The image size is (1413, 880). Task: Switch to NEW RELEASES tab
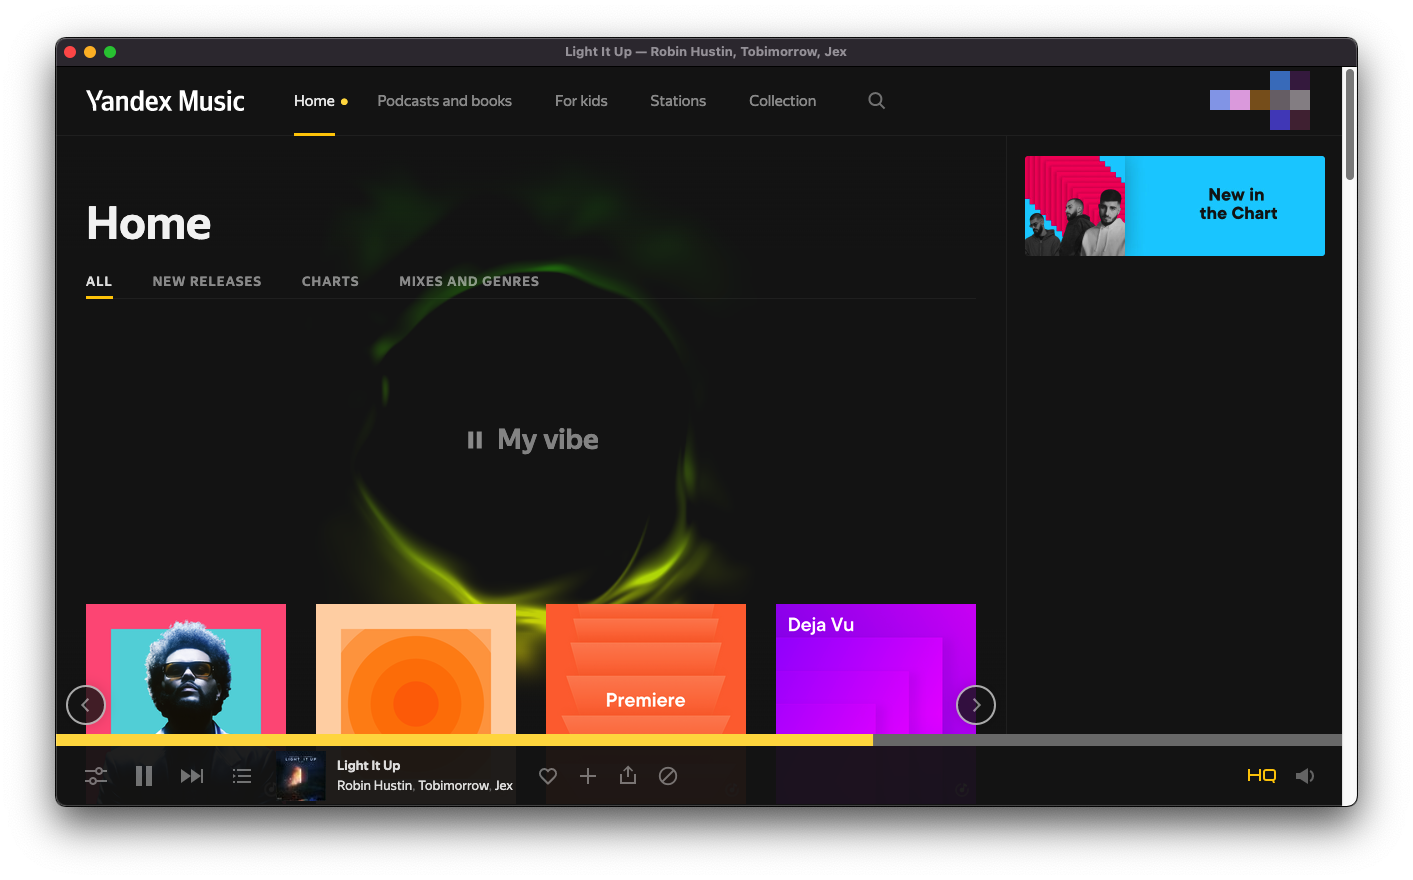[x=207, y=282]
